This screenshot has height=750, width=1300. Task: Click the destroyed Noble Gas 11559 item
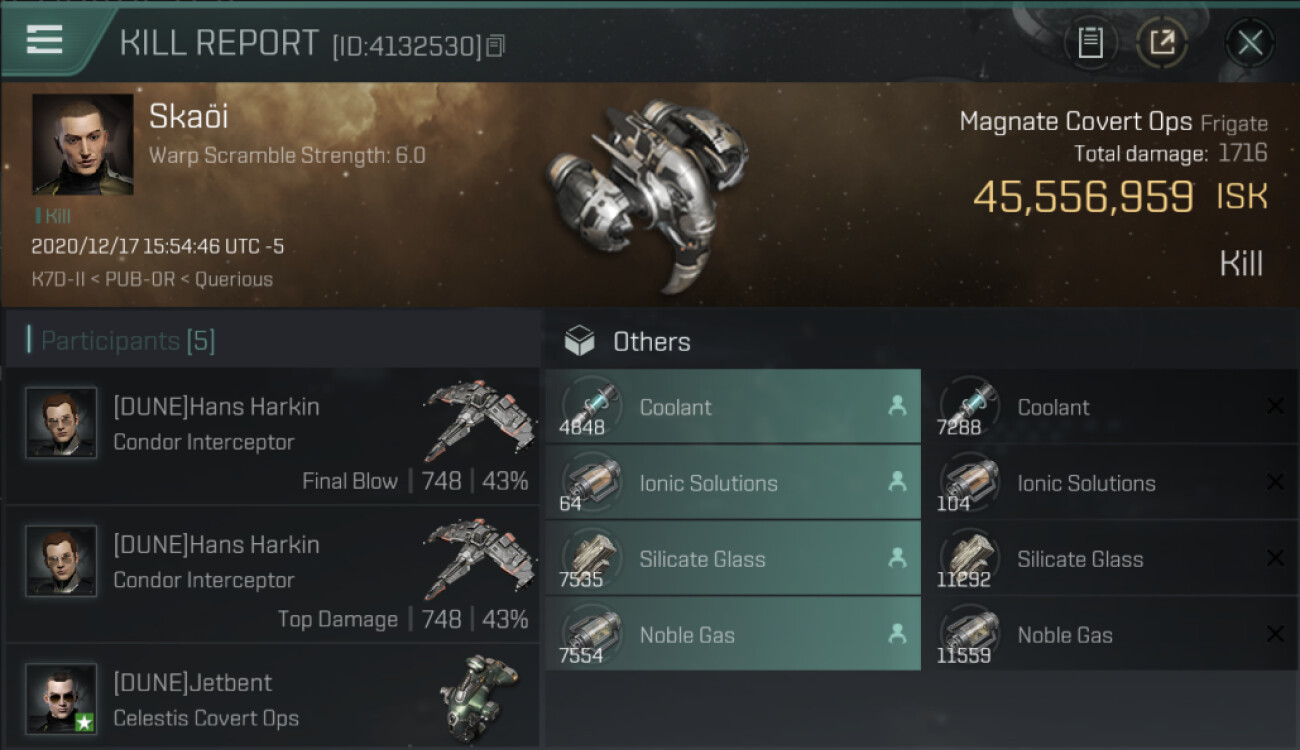click(1110, 635)
